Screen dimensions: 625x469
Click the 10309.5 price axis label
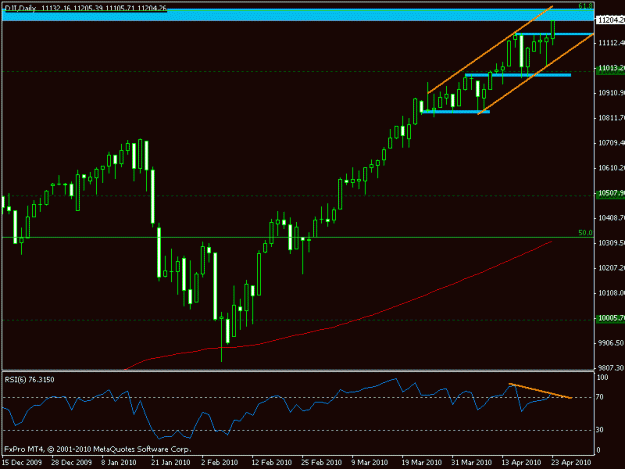[611, 243]
